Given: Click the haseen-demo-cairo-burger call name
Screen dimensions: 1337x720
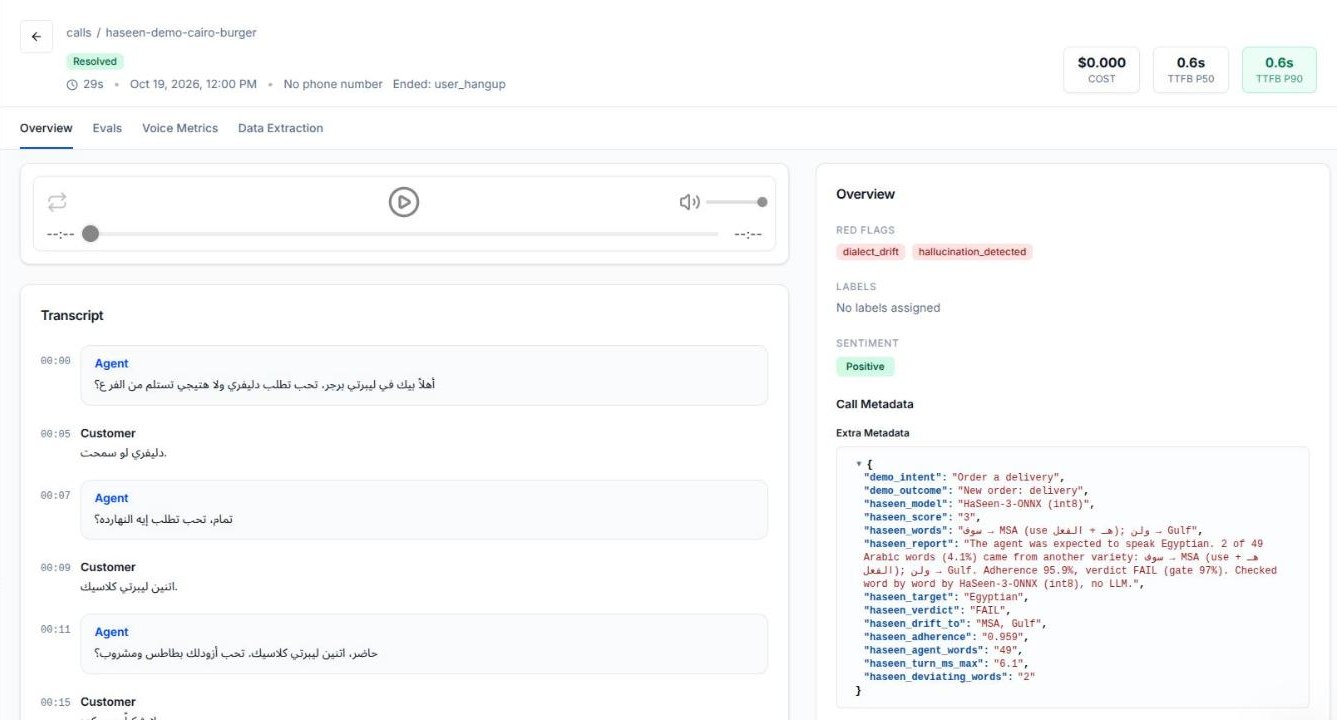Looking at the screenshot, I should pyautogui.click(x=181, y=33).
